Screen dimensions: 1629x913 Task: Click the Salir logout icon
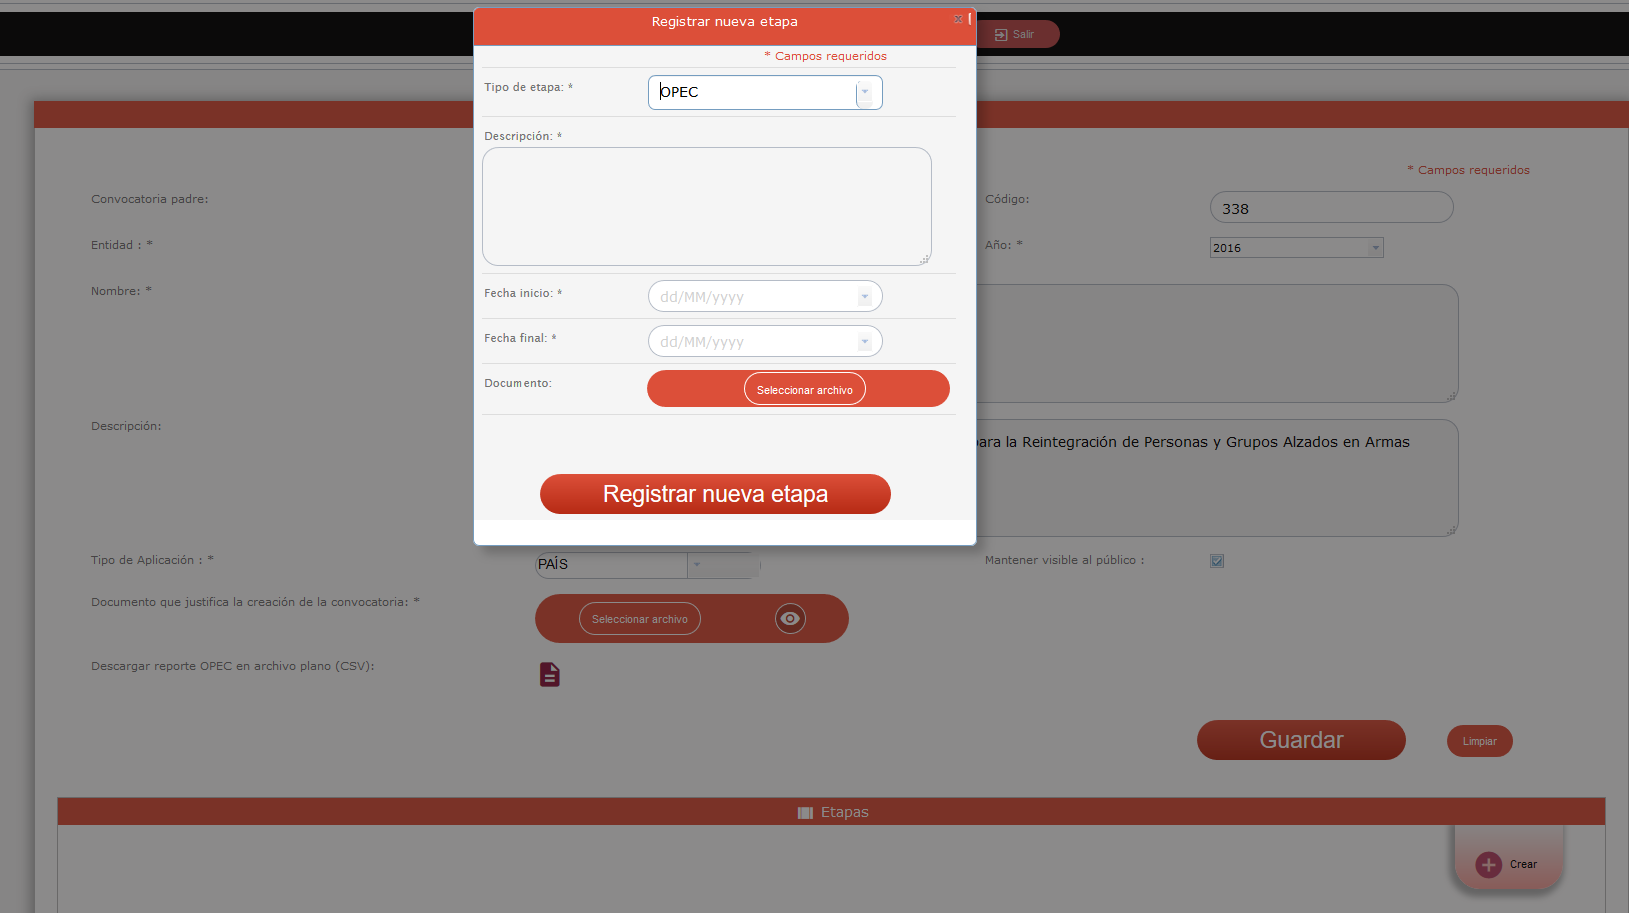[x=1001, y=35]
